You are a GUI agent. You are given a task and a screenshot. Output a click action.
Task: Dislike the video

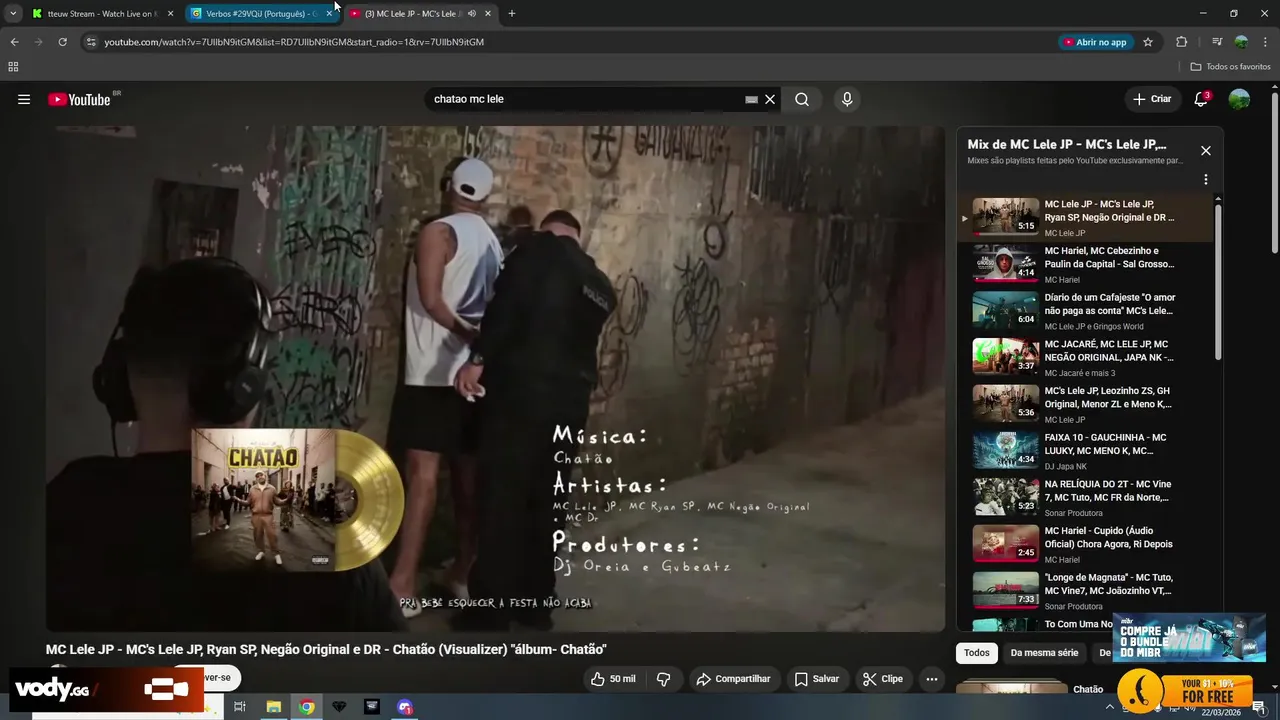[663, 679]
